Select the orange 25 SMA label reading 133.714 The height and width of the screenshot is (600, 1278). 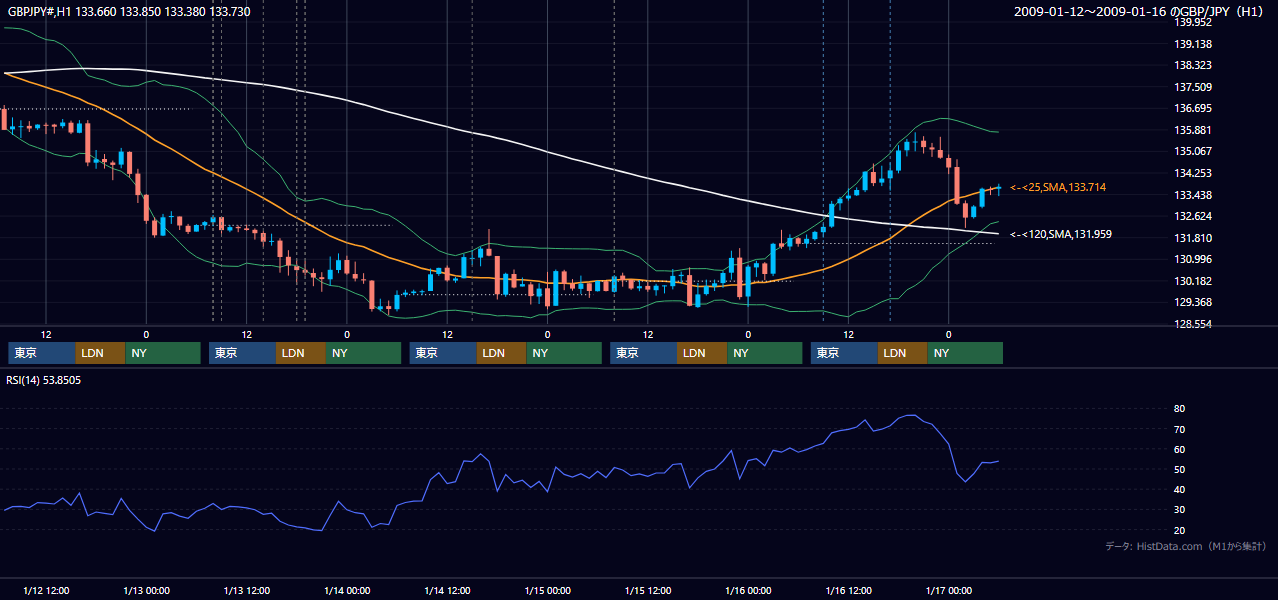pos(1058,187)
